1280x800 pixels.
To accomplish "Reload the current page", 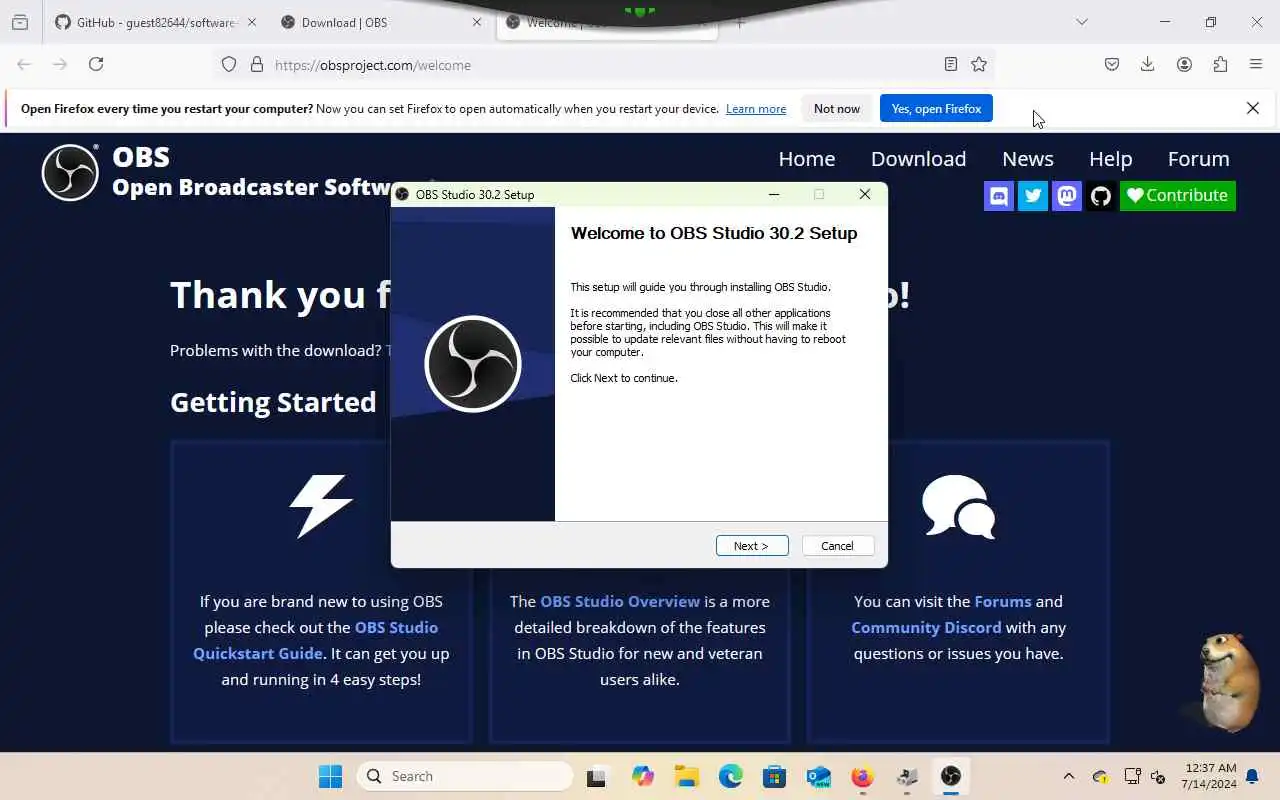I will [96, 64].
